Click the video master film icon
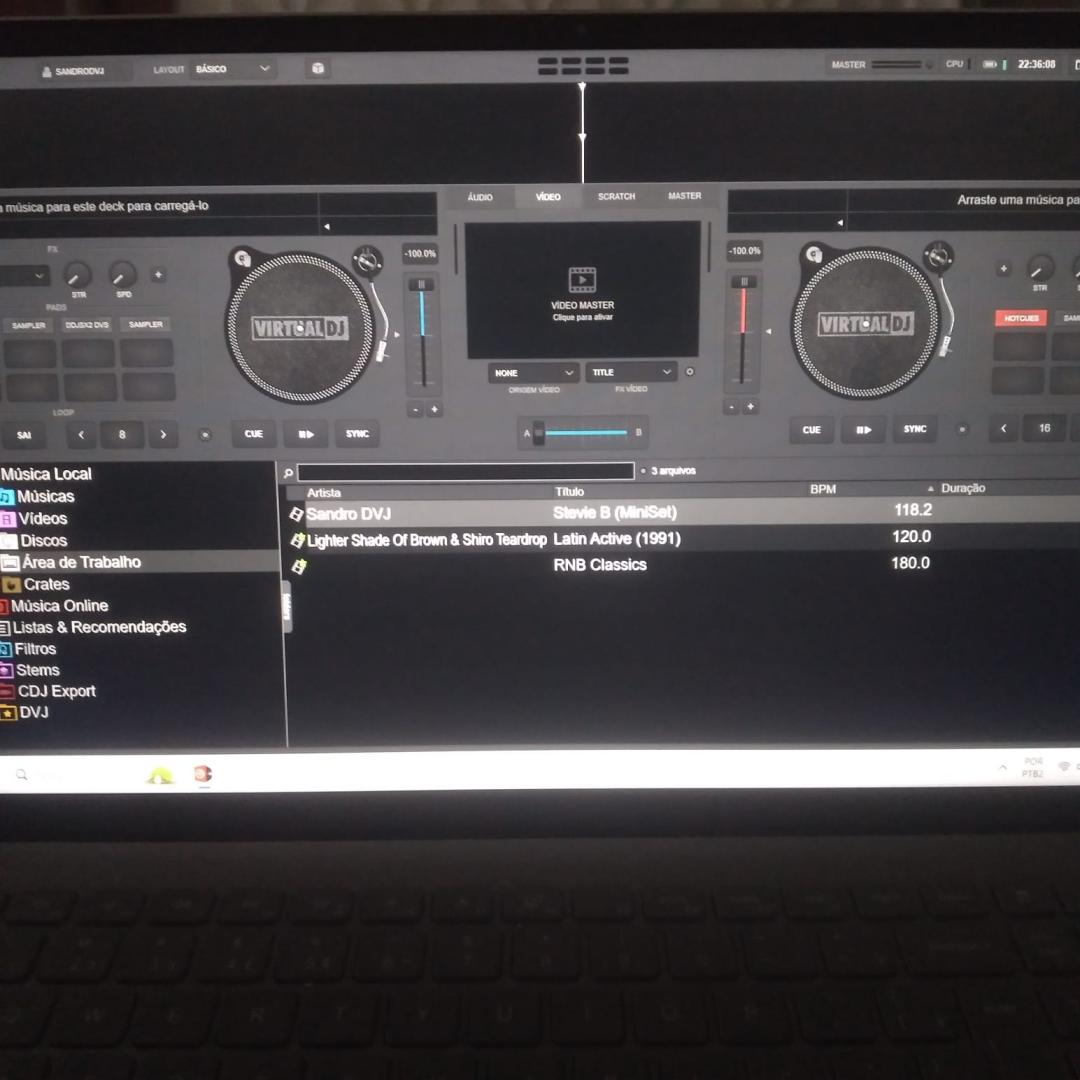The height and width of the screenshot is (1080, 1080). coord(582,280)
